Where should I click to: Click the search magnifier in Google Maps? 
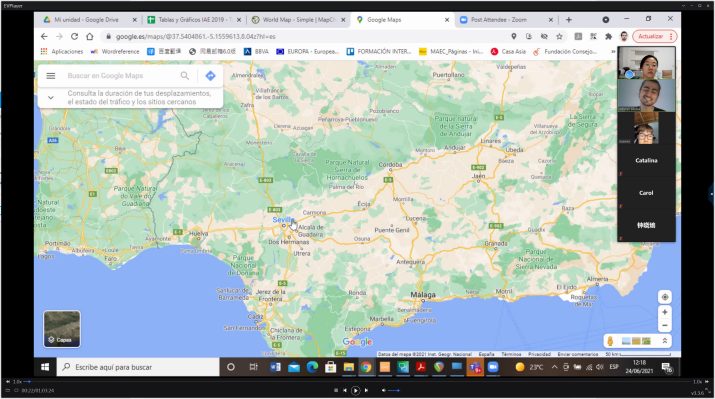pos(185,76)
